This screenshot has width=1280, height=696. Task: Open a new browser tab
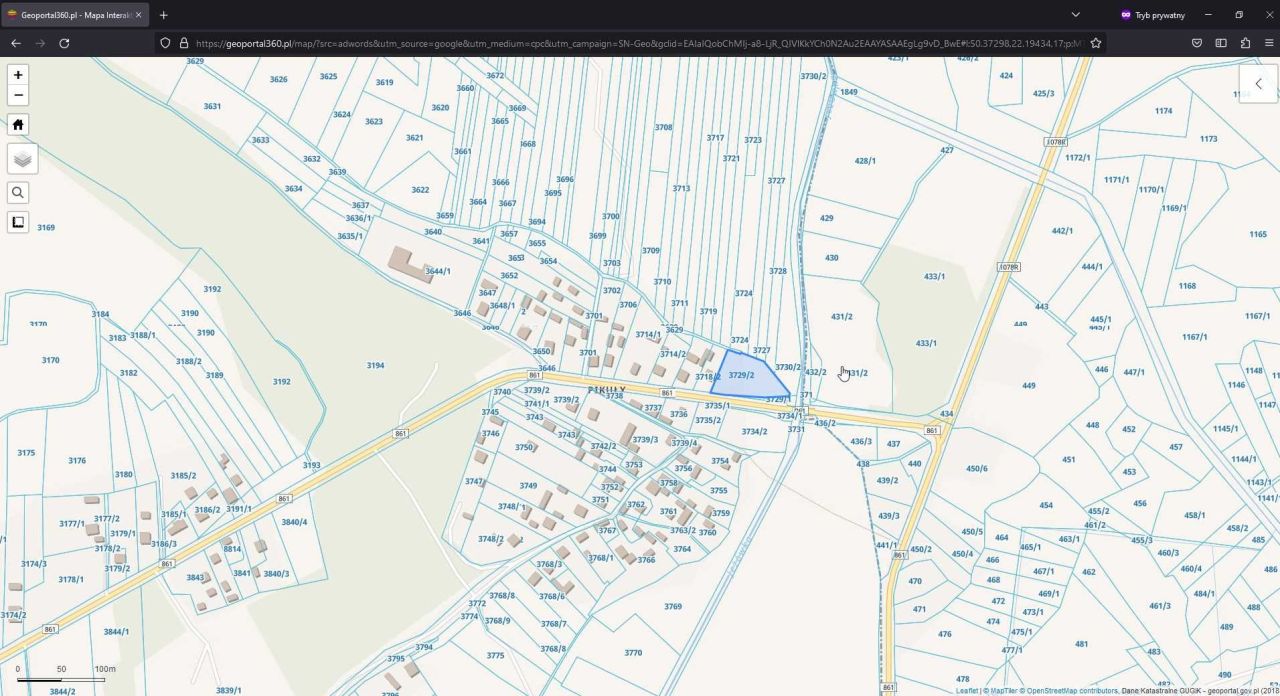point(163,15)
